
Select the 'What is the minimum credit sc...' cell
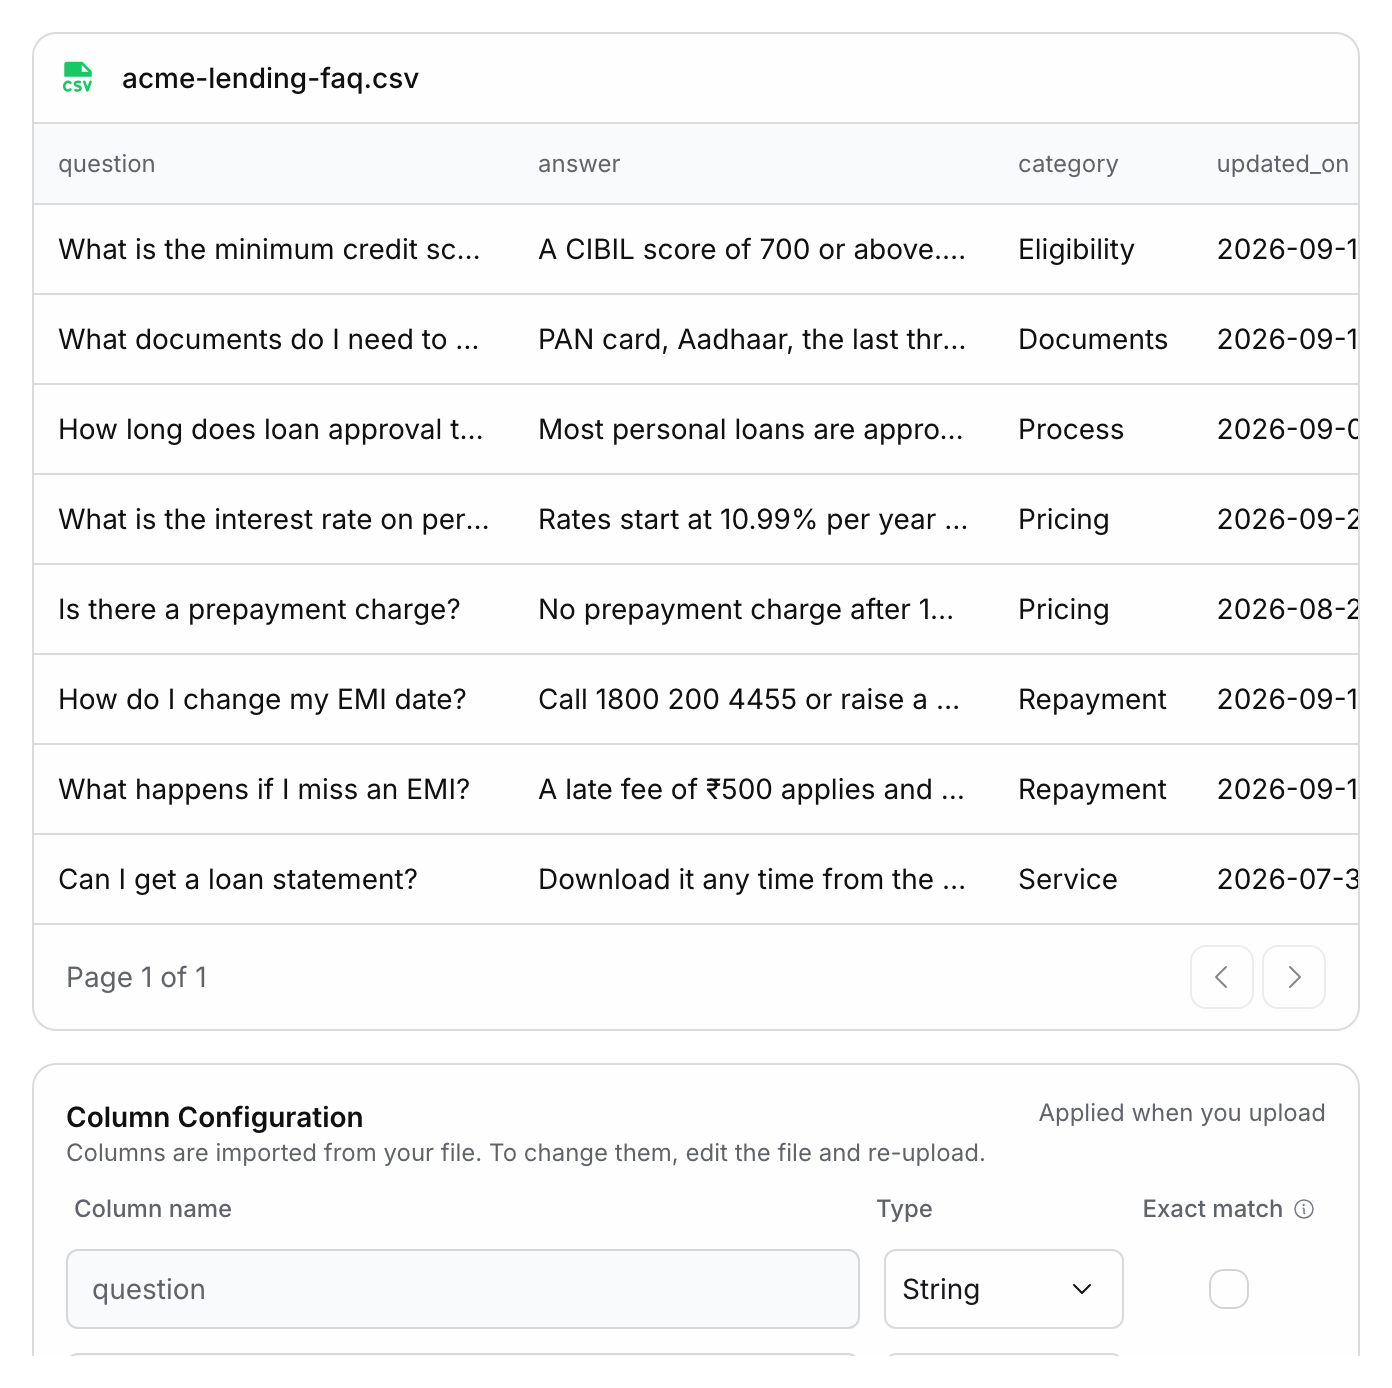coord(270,249)
